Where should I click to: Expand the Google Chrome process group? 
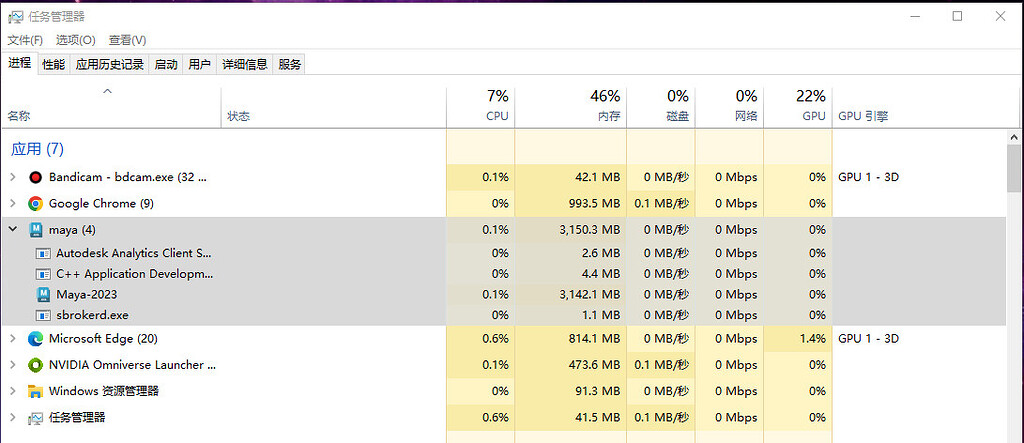point(12,203)
